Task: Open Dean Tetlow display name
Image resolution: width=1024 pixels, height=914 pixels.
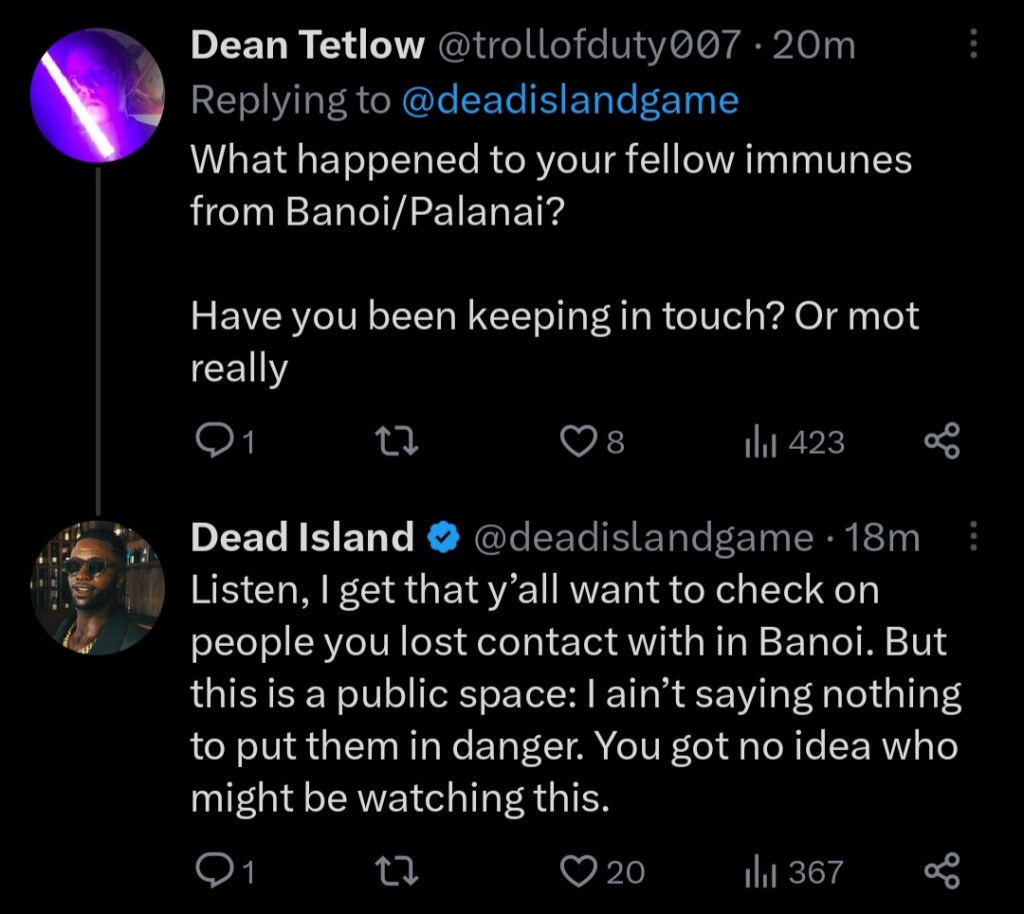Action: pos(307,46)
